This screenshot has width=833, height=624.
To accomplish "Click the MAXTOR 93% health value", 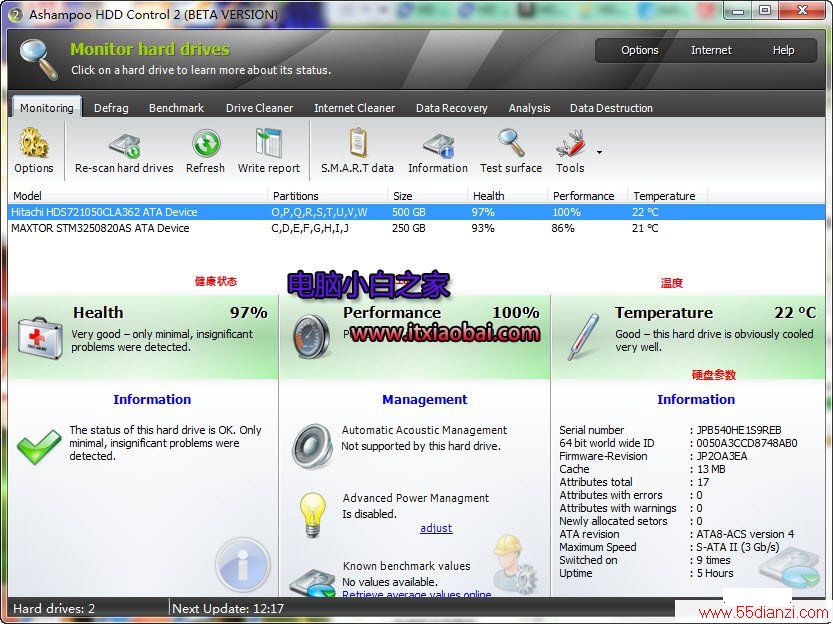I will 482,228.
